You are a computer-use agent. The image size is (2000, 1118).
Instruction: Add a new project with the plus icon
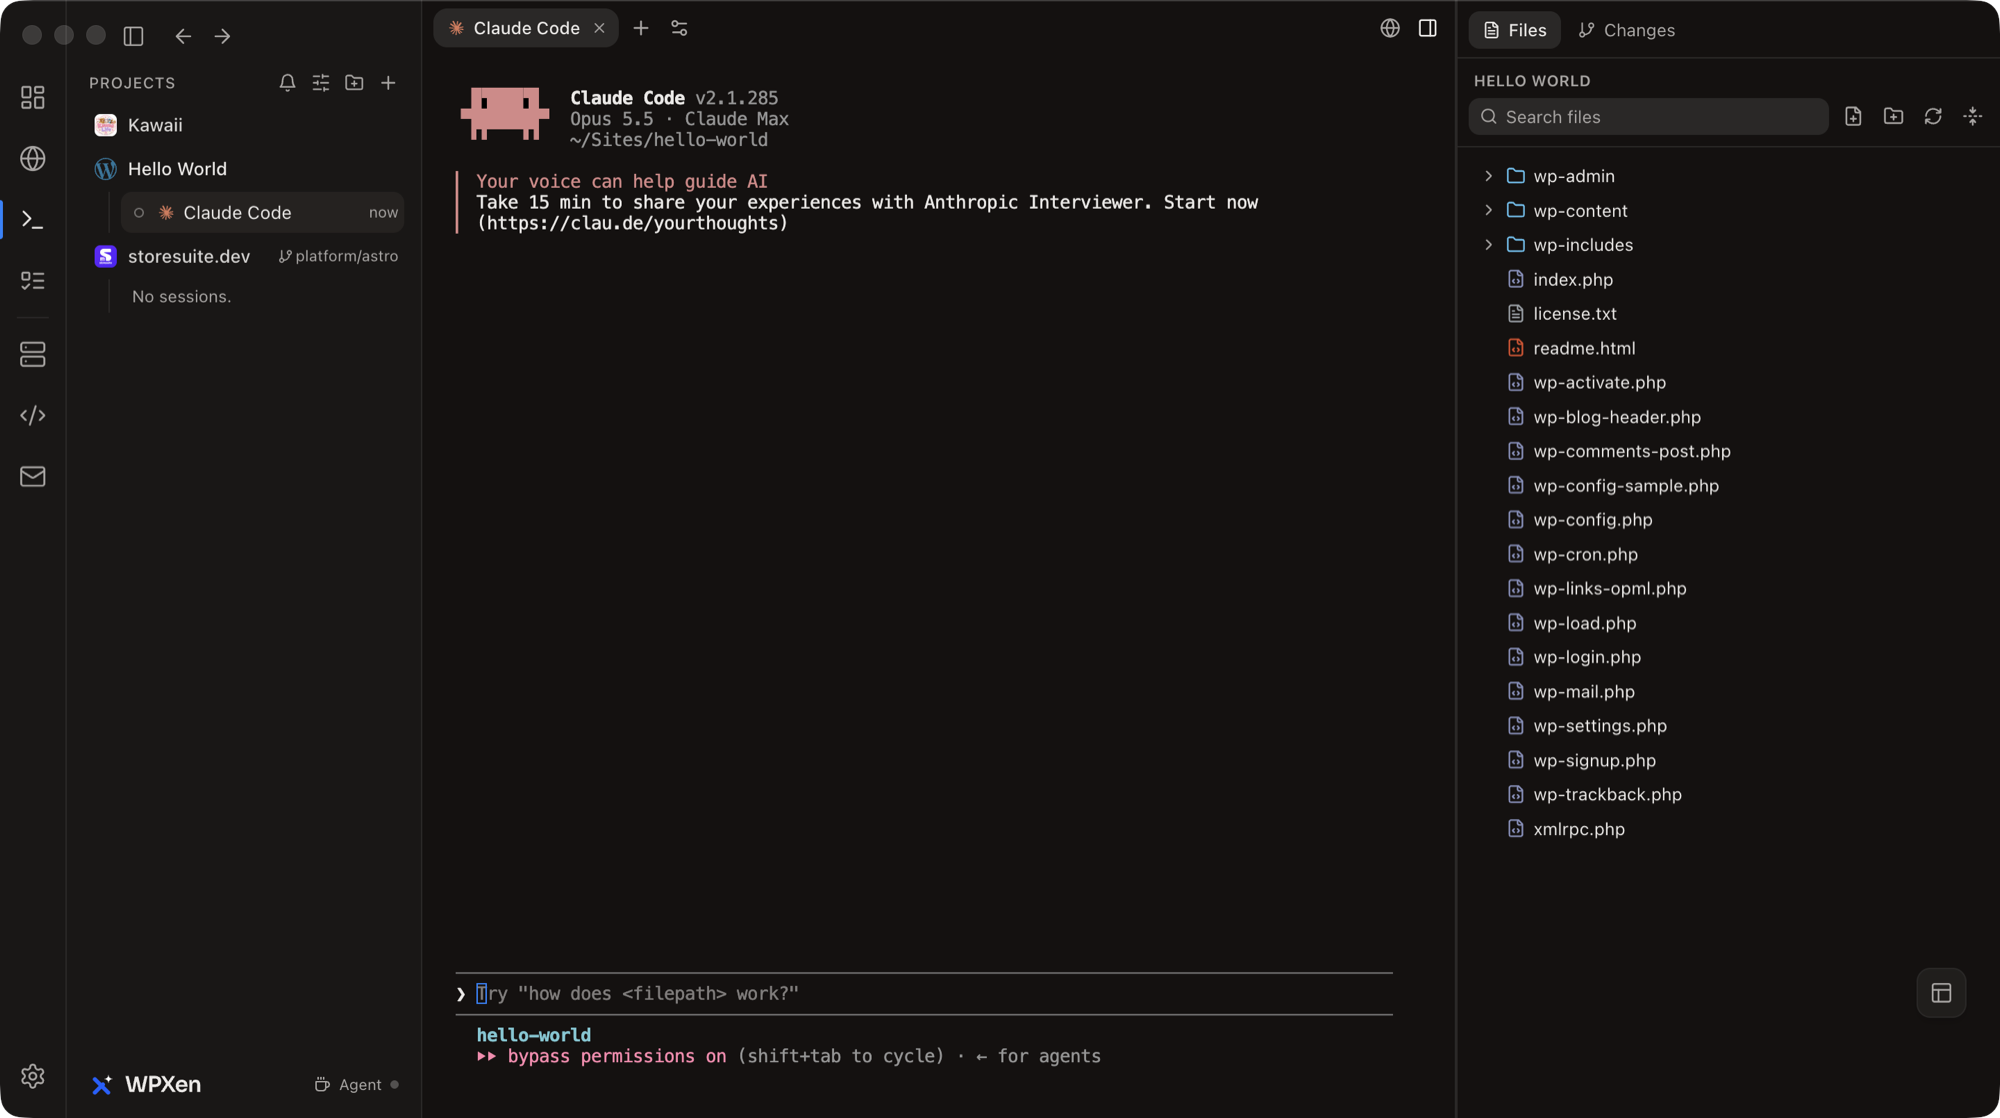388,83
